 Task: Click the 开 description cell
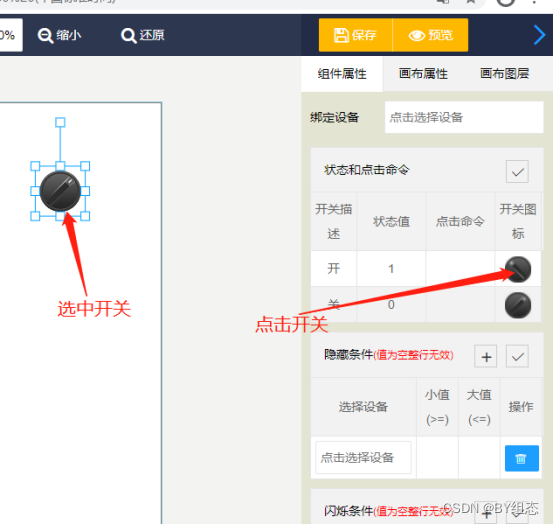334,269
